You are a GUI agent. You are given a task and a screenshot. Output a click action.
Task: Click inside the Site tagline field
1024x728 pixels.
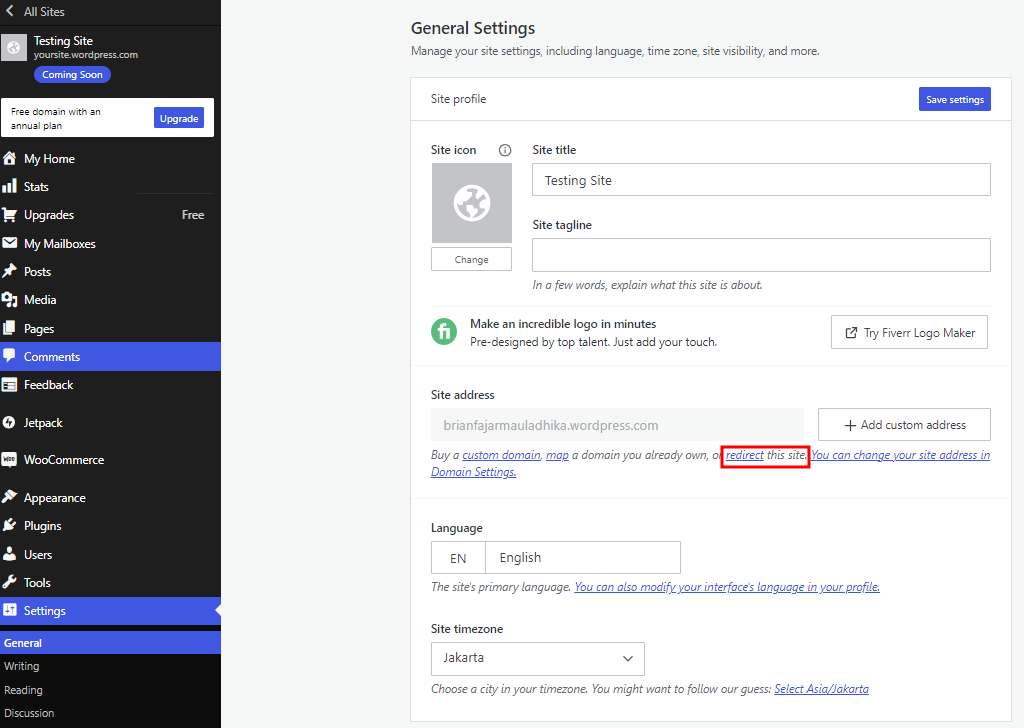pyautogui.click(x=760, y=255)
